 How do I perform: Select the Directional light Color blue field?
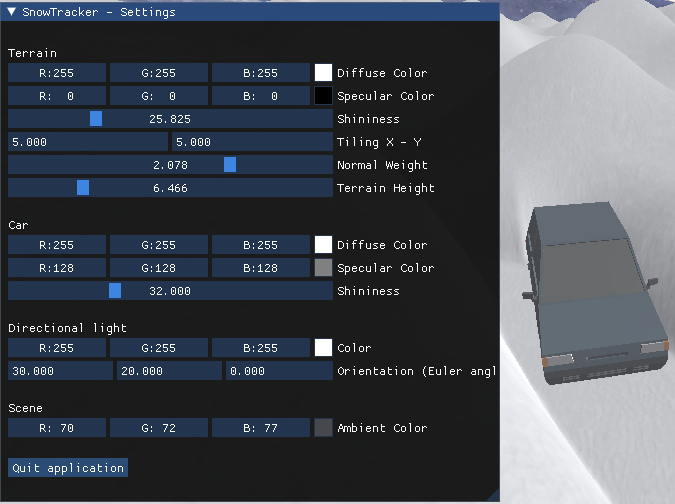pyautogui.click(x=261, y=348)
